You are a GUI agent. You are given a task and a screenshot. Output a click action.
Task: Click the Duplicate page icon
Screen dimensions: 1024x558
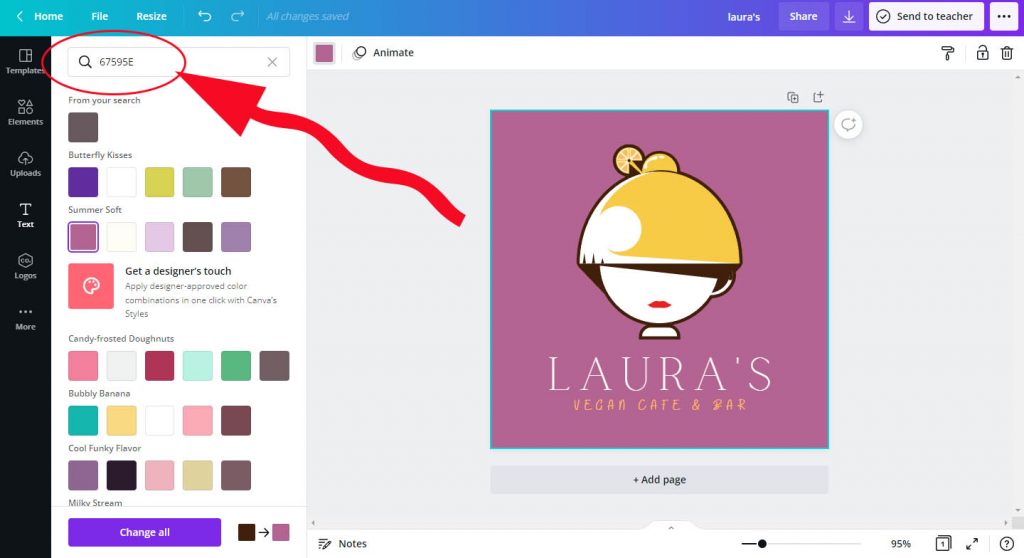(793, 97)
